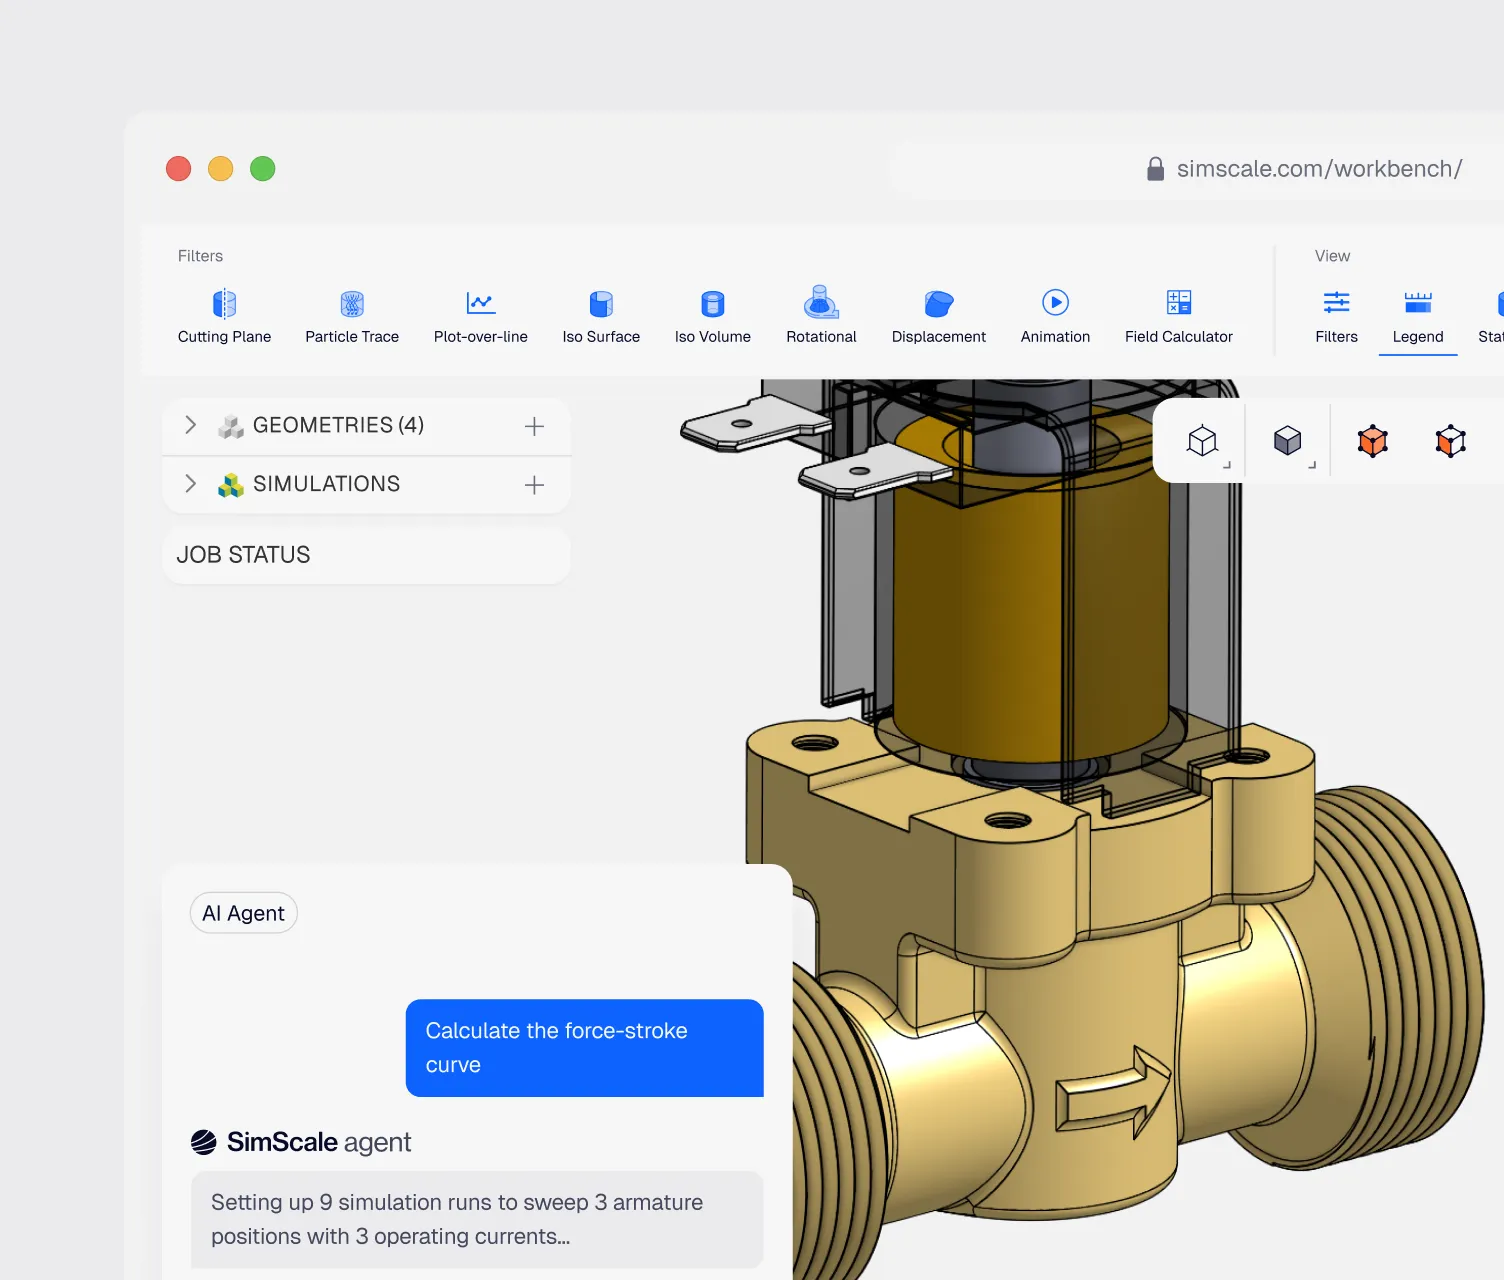Select the Particle Trace filter

coord(352,316)
